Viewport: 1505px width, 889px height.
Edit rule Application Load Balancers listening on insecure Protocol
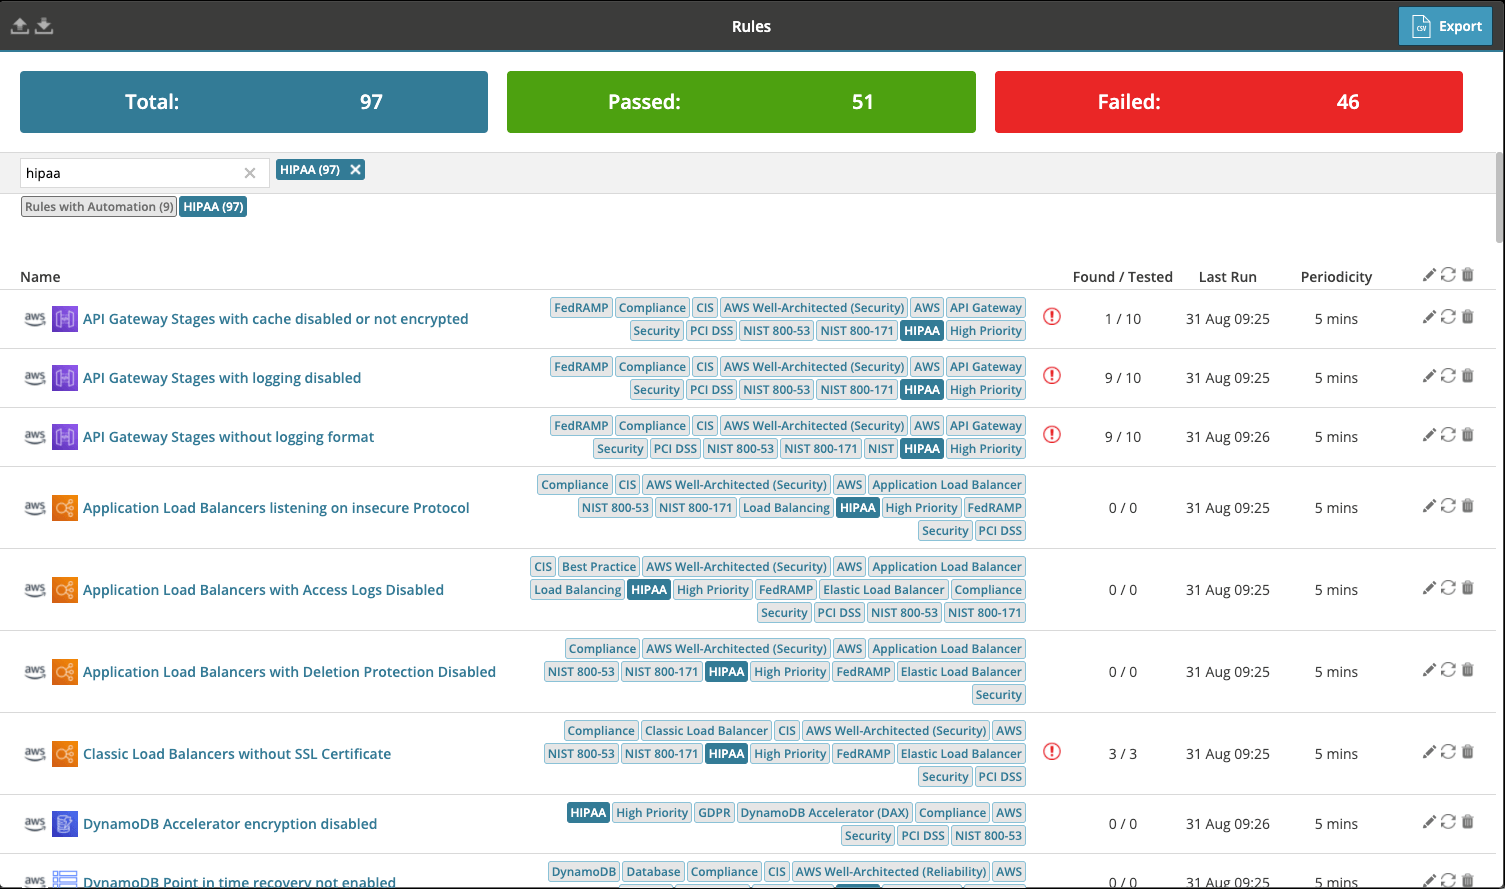1429,506
